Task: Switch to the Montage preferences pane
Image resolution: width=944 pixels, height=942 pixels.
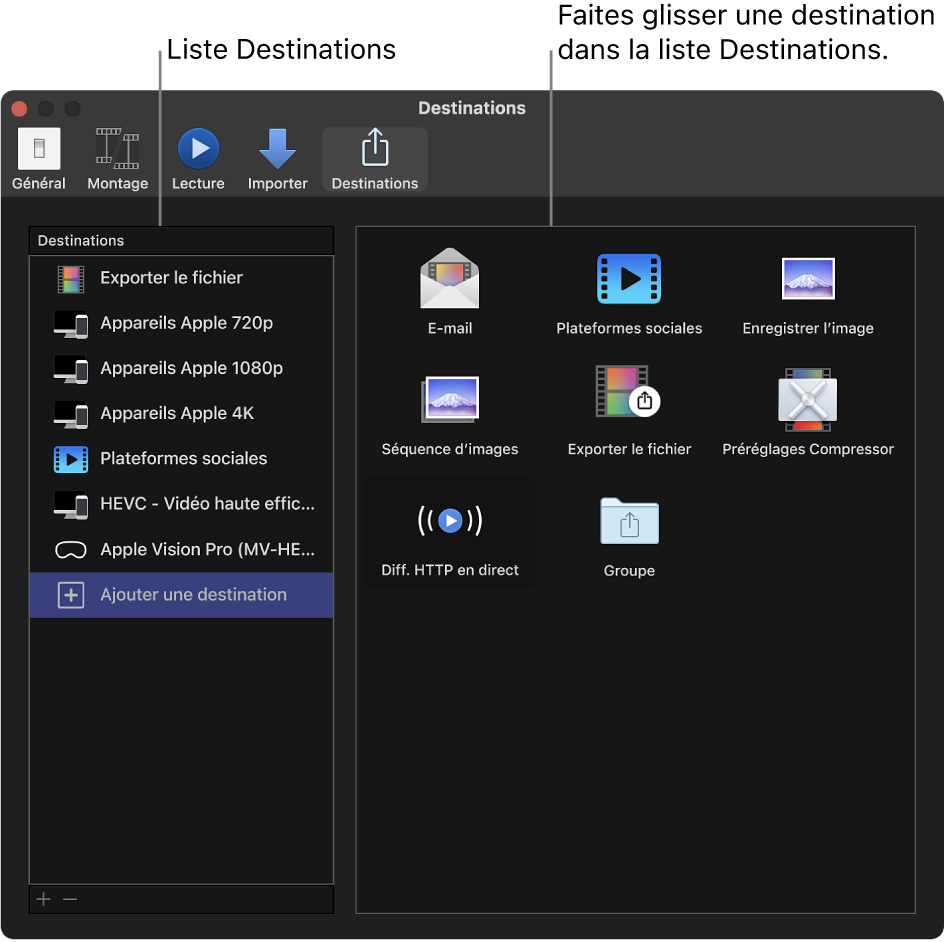Action: (x=117, y=158)
